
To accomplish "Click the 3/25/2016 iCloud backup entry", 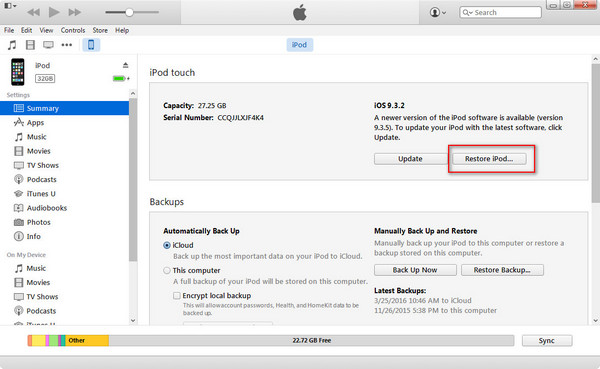I will click(423, 300).
